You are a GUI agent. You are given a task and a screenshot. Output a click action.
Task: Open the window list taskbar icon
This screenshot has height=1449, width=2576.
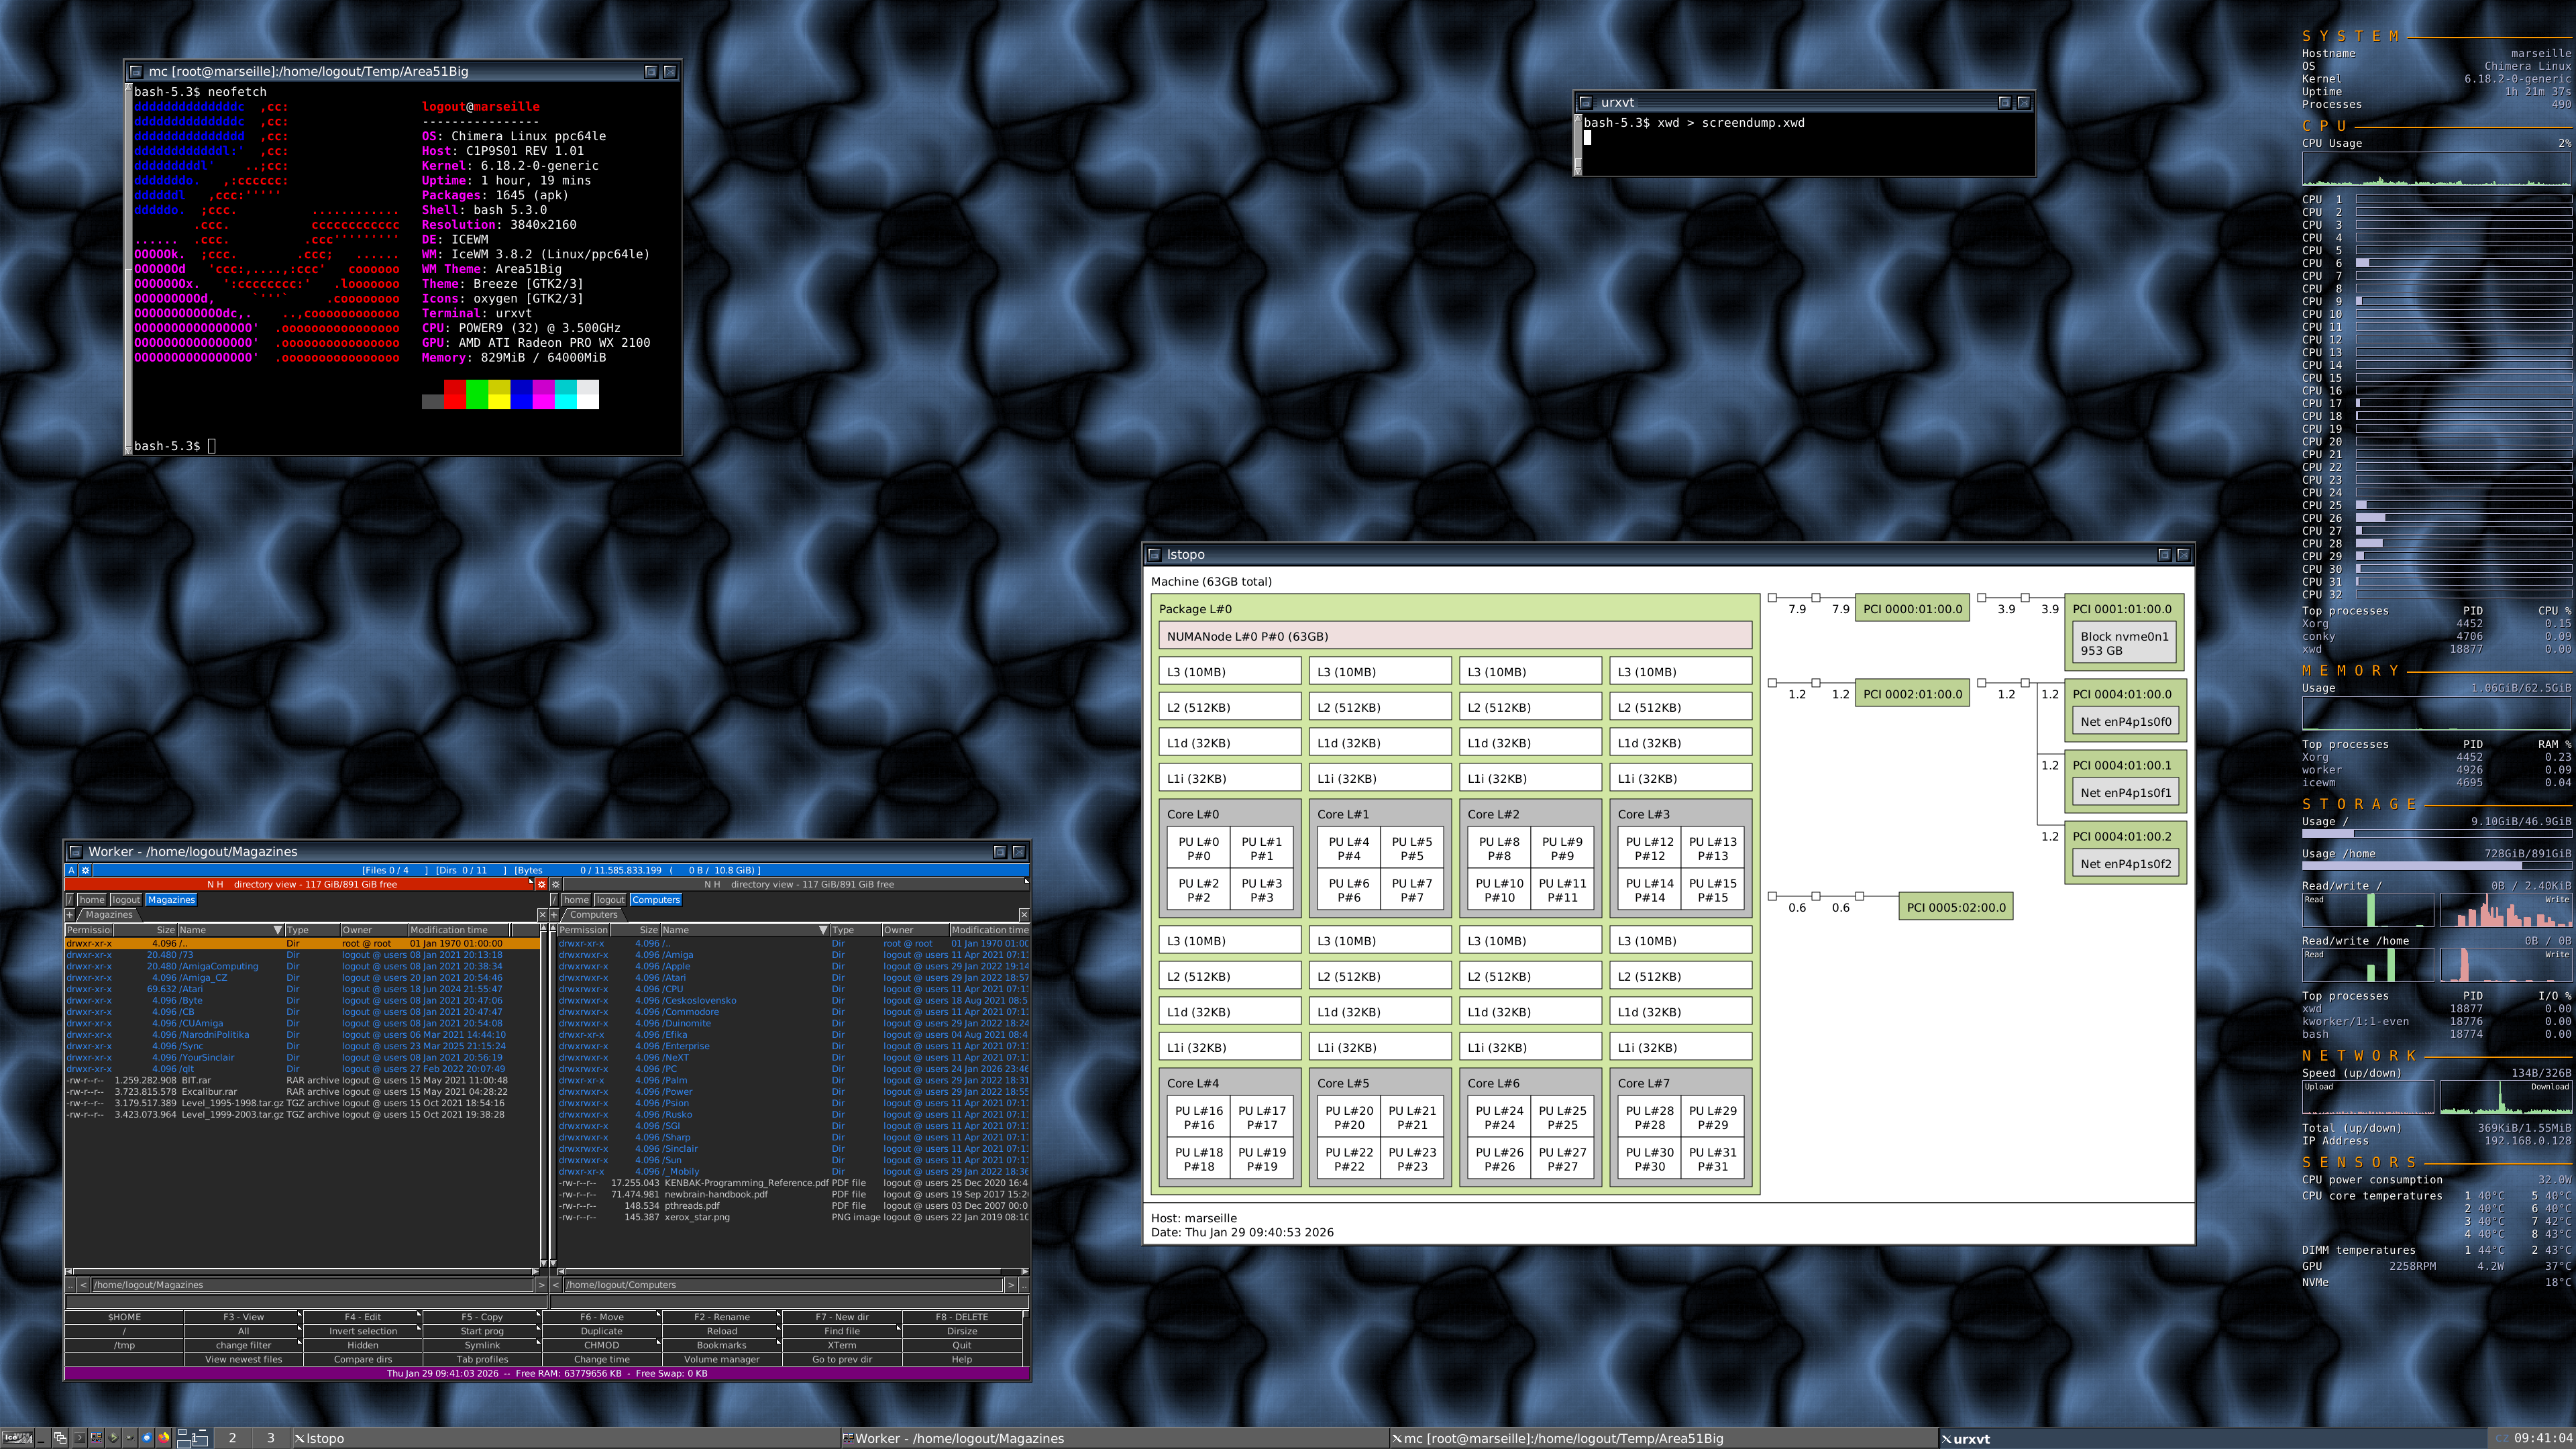click(60, 1438)
